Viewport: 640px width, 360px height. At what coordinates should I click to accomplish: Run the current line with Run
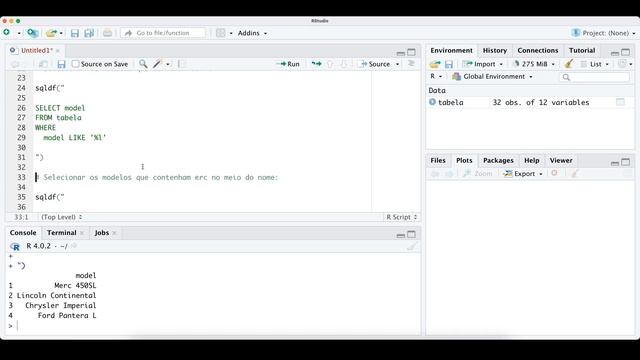(288, 64)
